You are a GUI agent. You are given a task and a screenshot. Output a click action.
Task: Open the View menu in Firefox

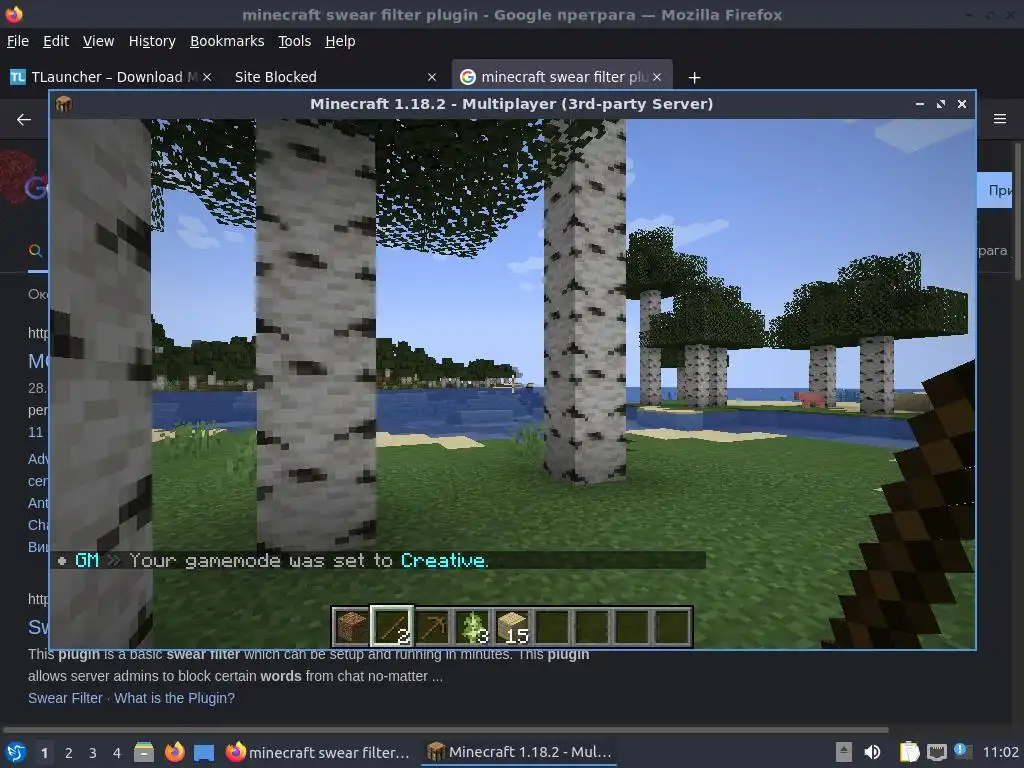coord(98,41)
